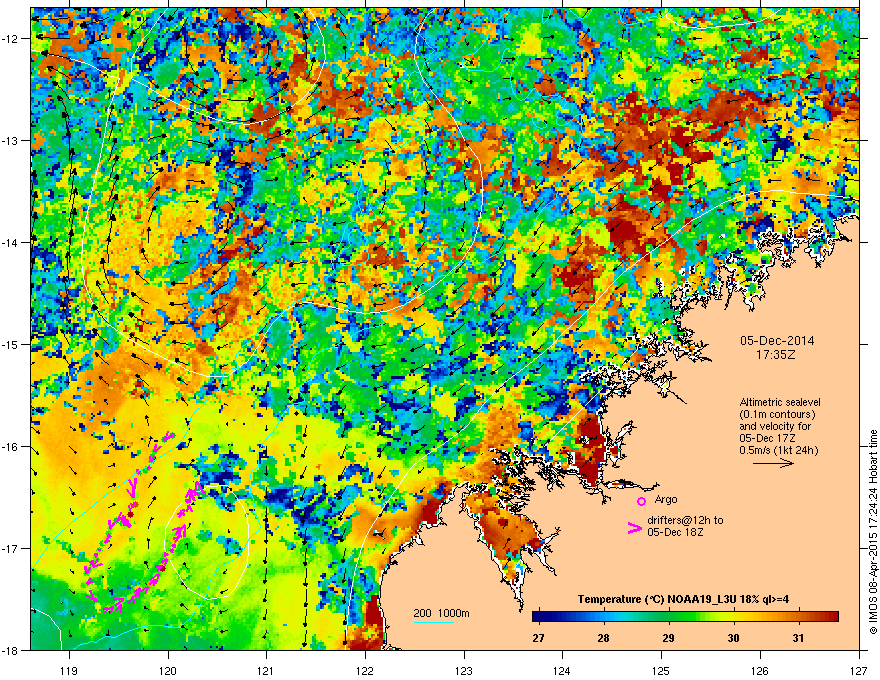The image size is (880, 680).
Task: Click the time label 17:35Z
Action: point(777,355)
